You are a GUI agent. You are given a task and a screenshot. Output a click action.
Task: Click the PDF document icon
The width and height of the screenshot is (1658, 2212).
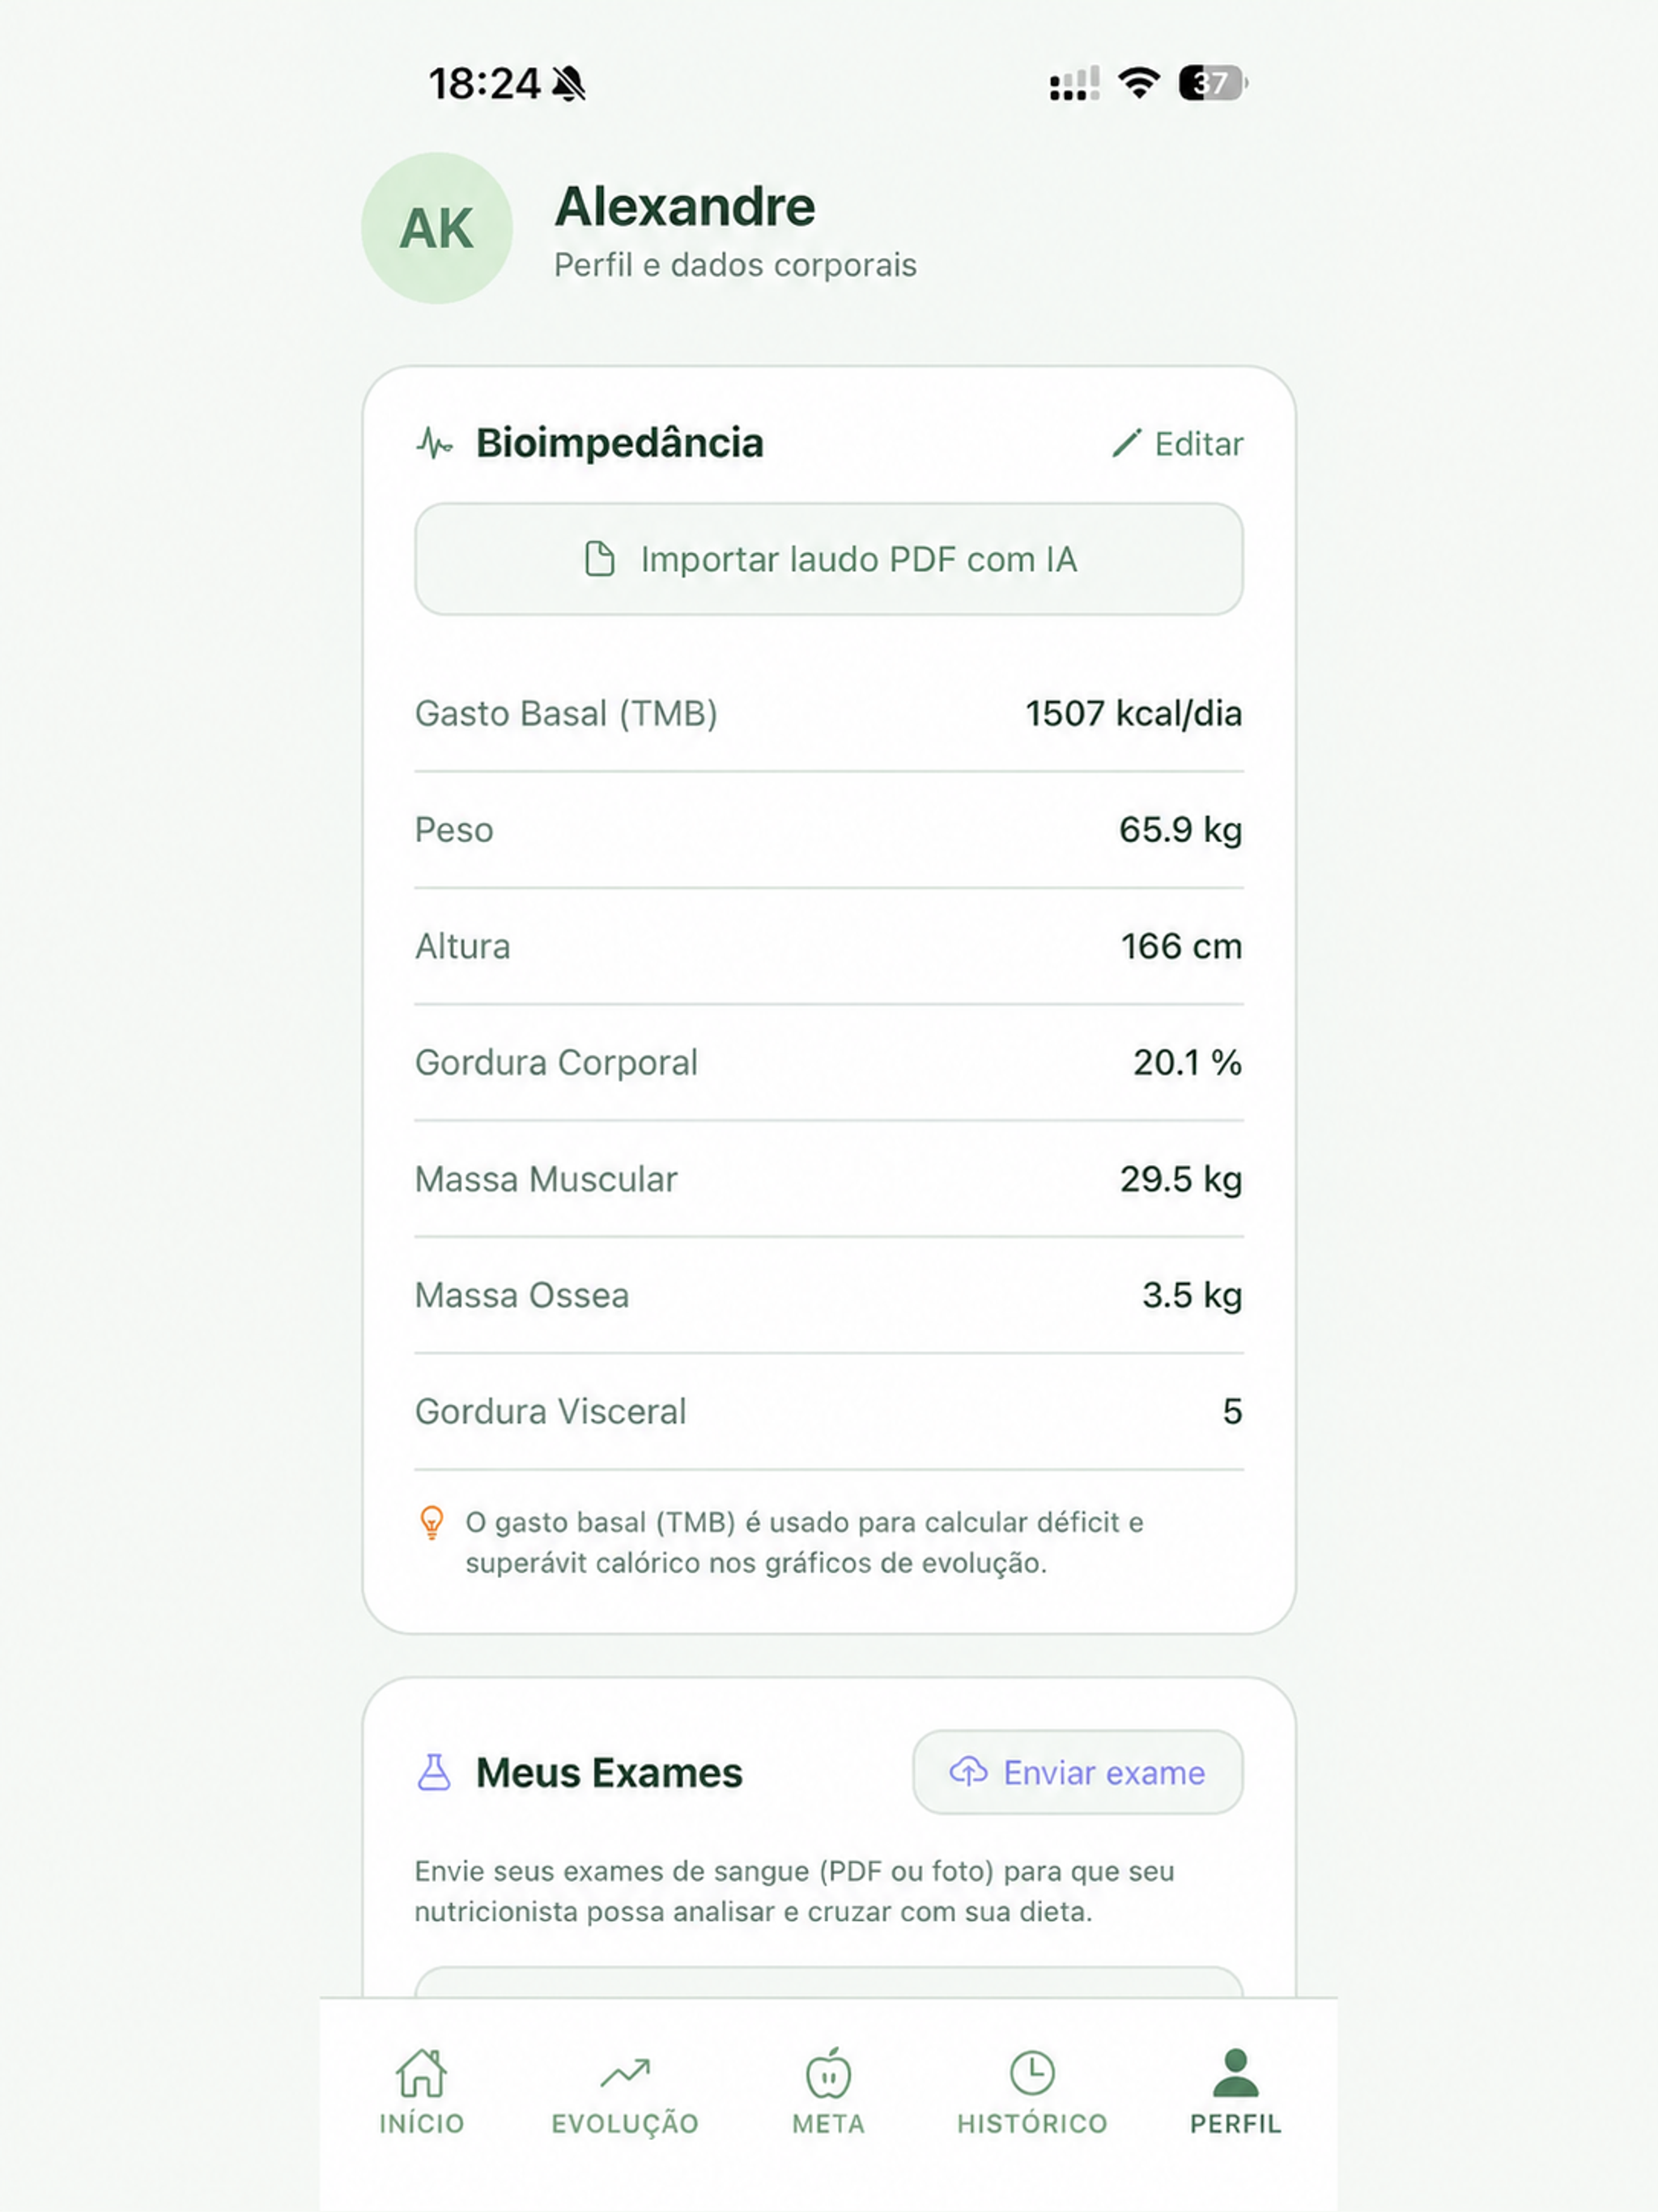[599, 559]
